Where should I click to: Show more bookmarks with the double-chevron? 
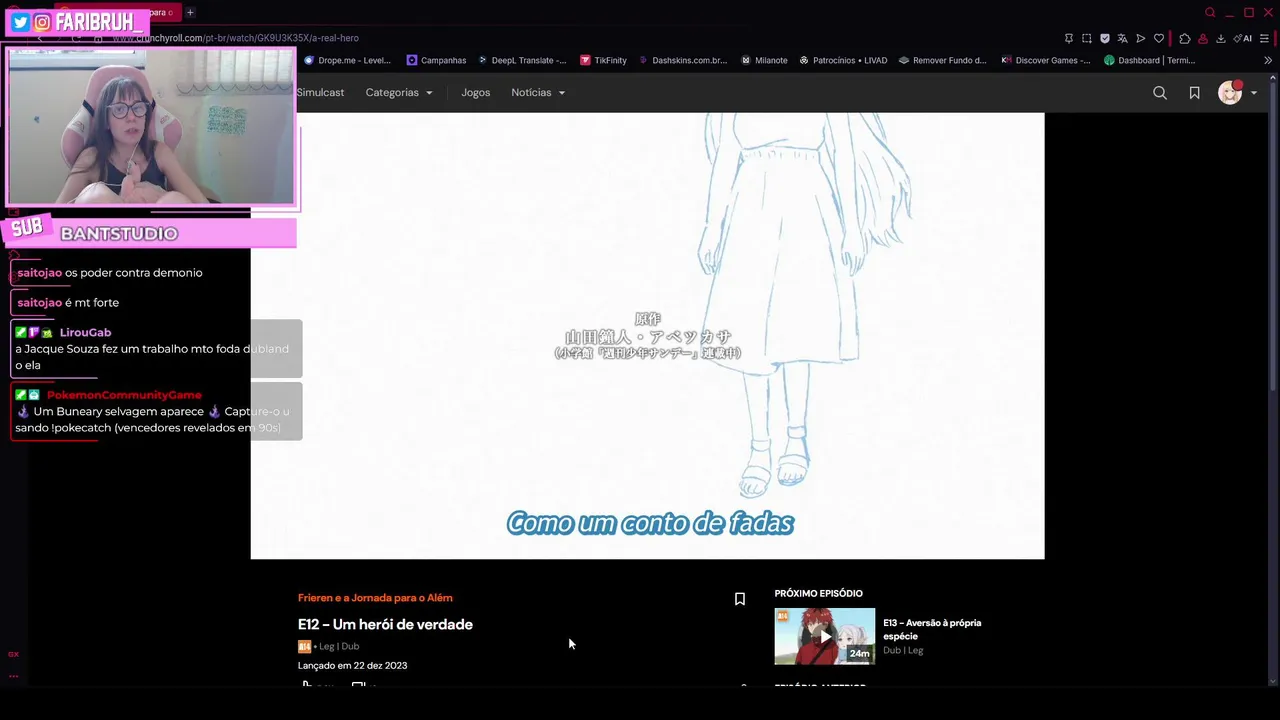1268,60
